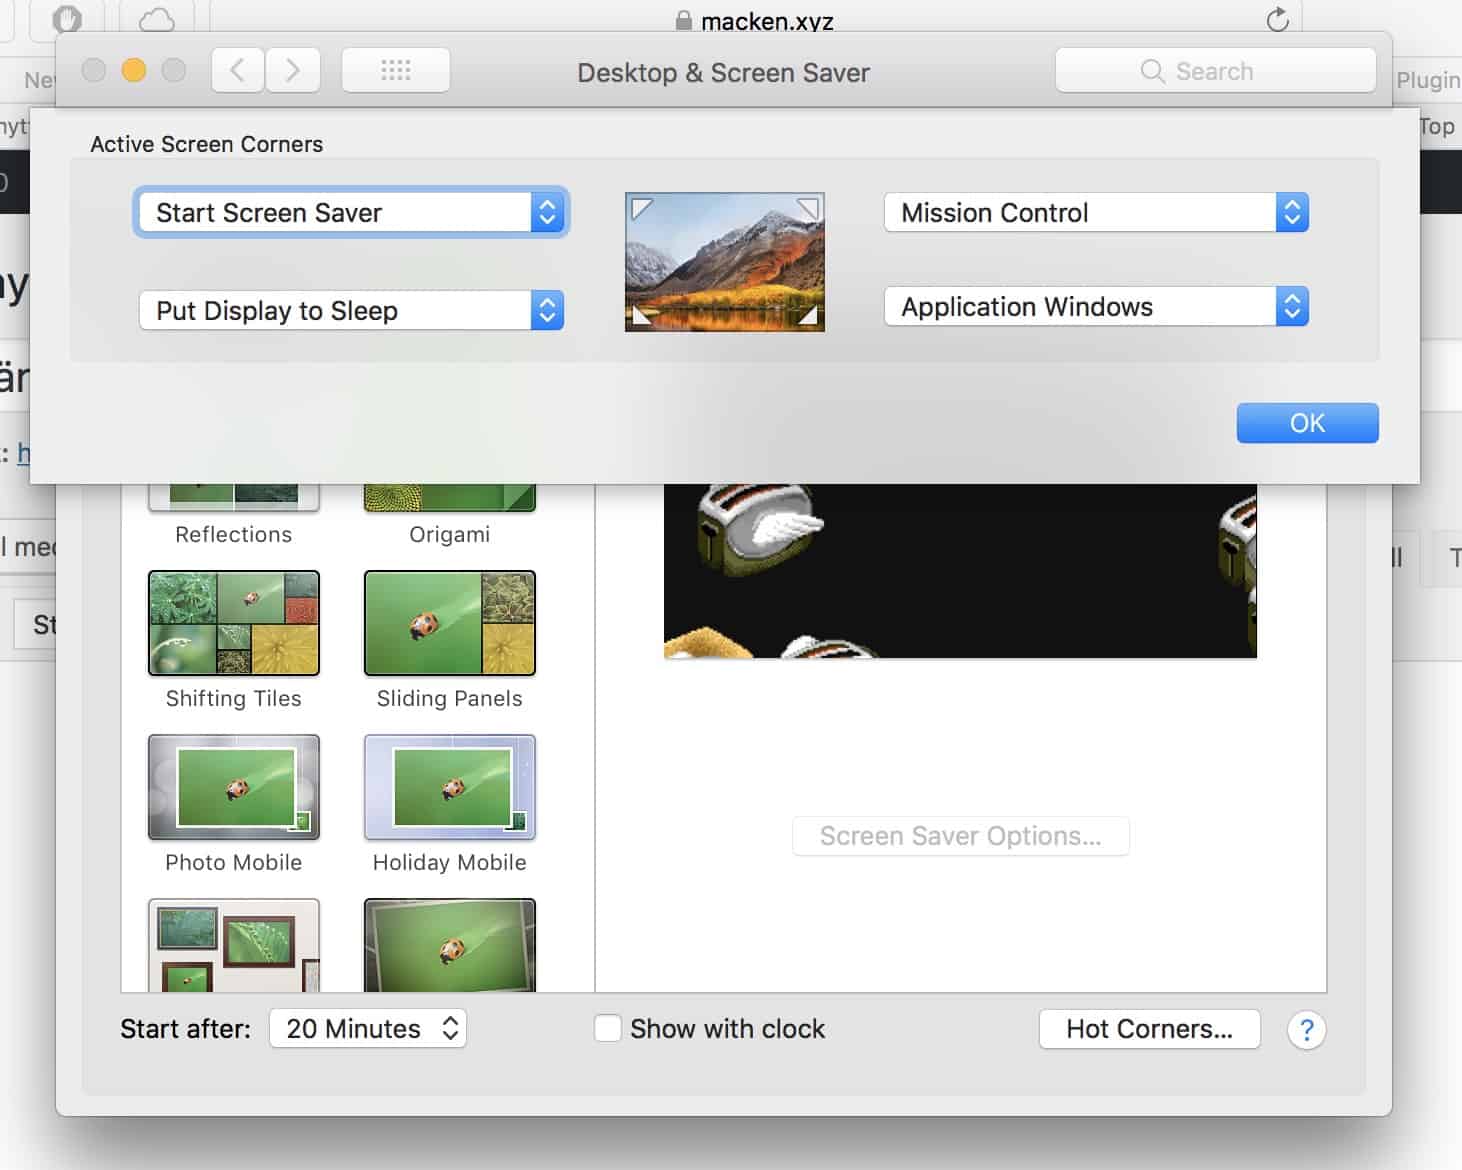Open the Start Screen Saver corner dropdown
1462x1170 pixels.
pos(351,213)
